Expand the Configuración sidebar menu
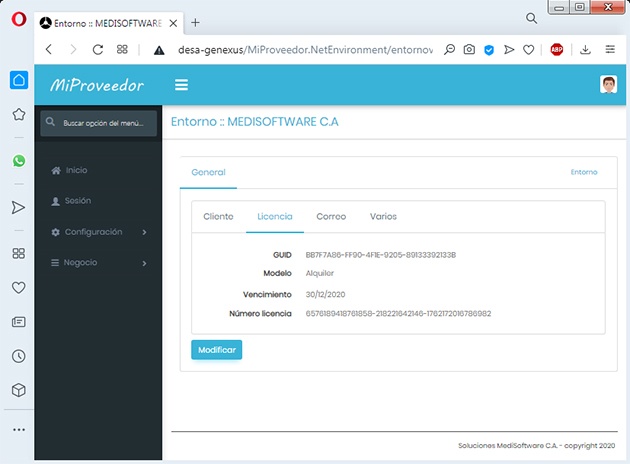Image resolution: width=630 pixels, height=464 pixels. [x=98, y=232]
